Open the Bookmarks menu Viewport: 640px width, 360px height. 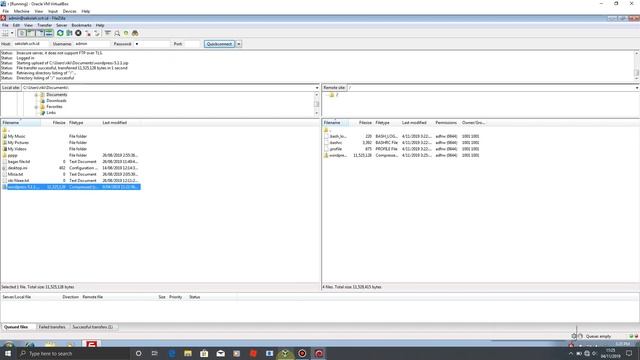tap(82, 25)
